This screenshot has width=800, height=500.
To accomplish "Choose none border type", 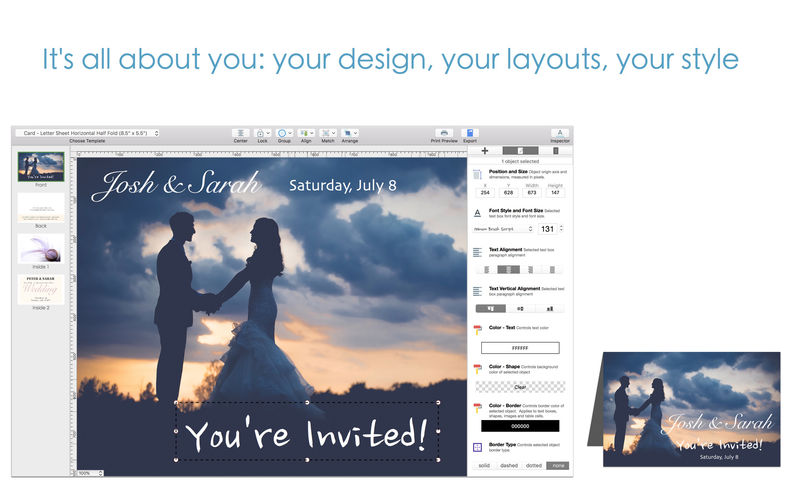I will pos(558,466).
